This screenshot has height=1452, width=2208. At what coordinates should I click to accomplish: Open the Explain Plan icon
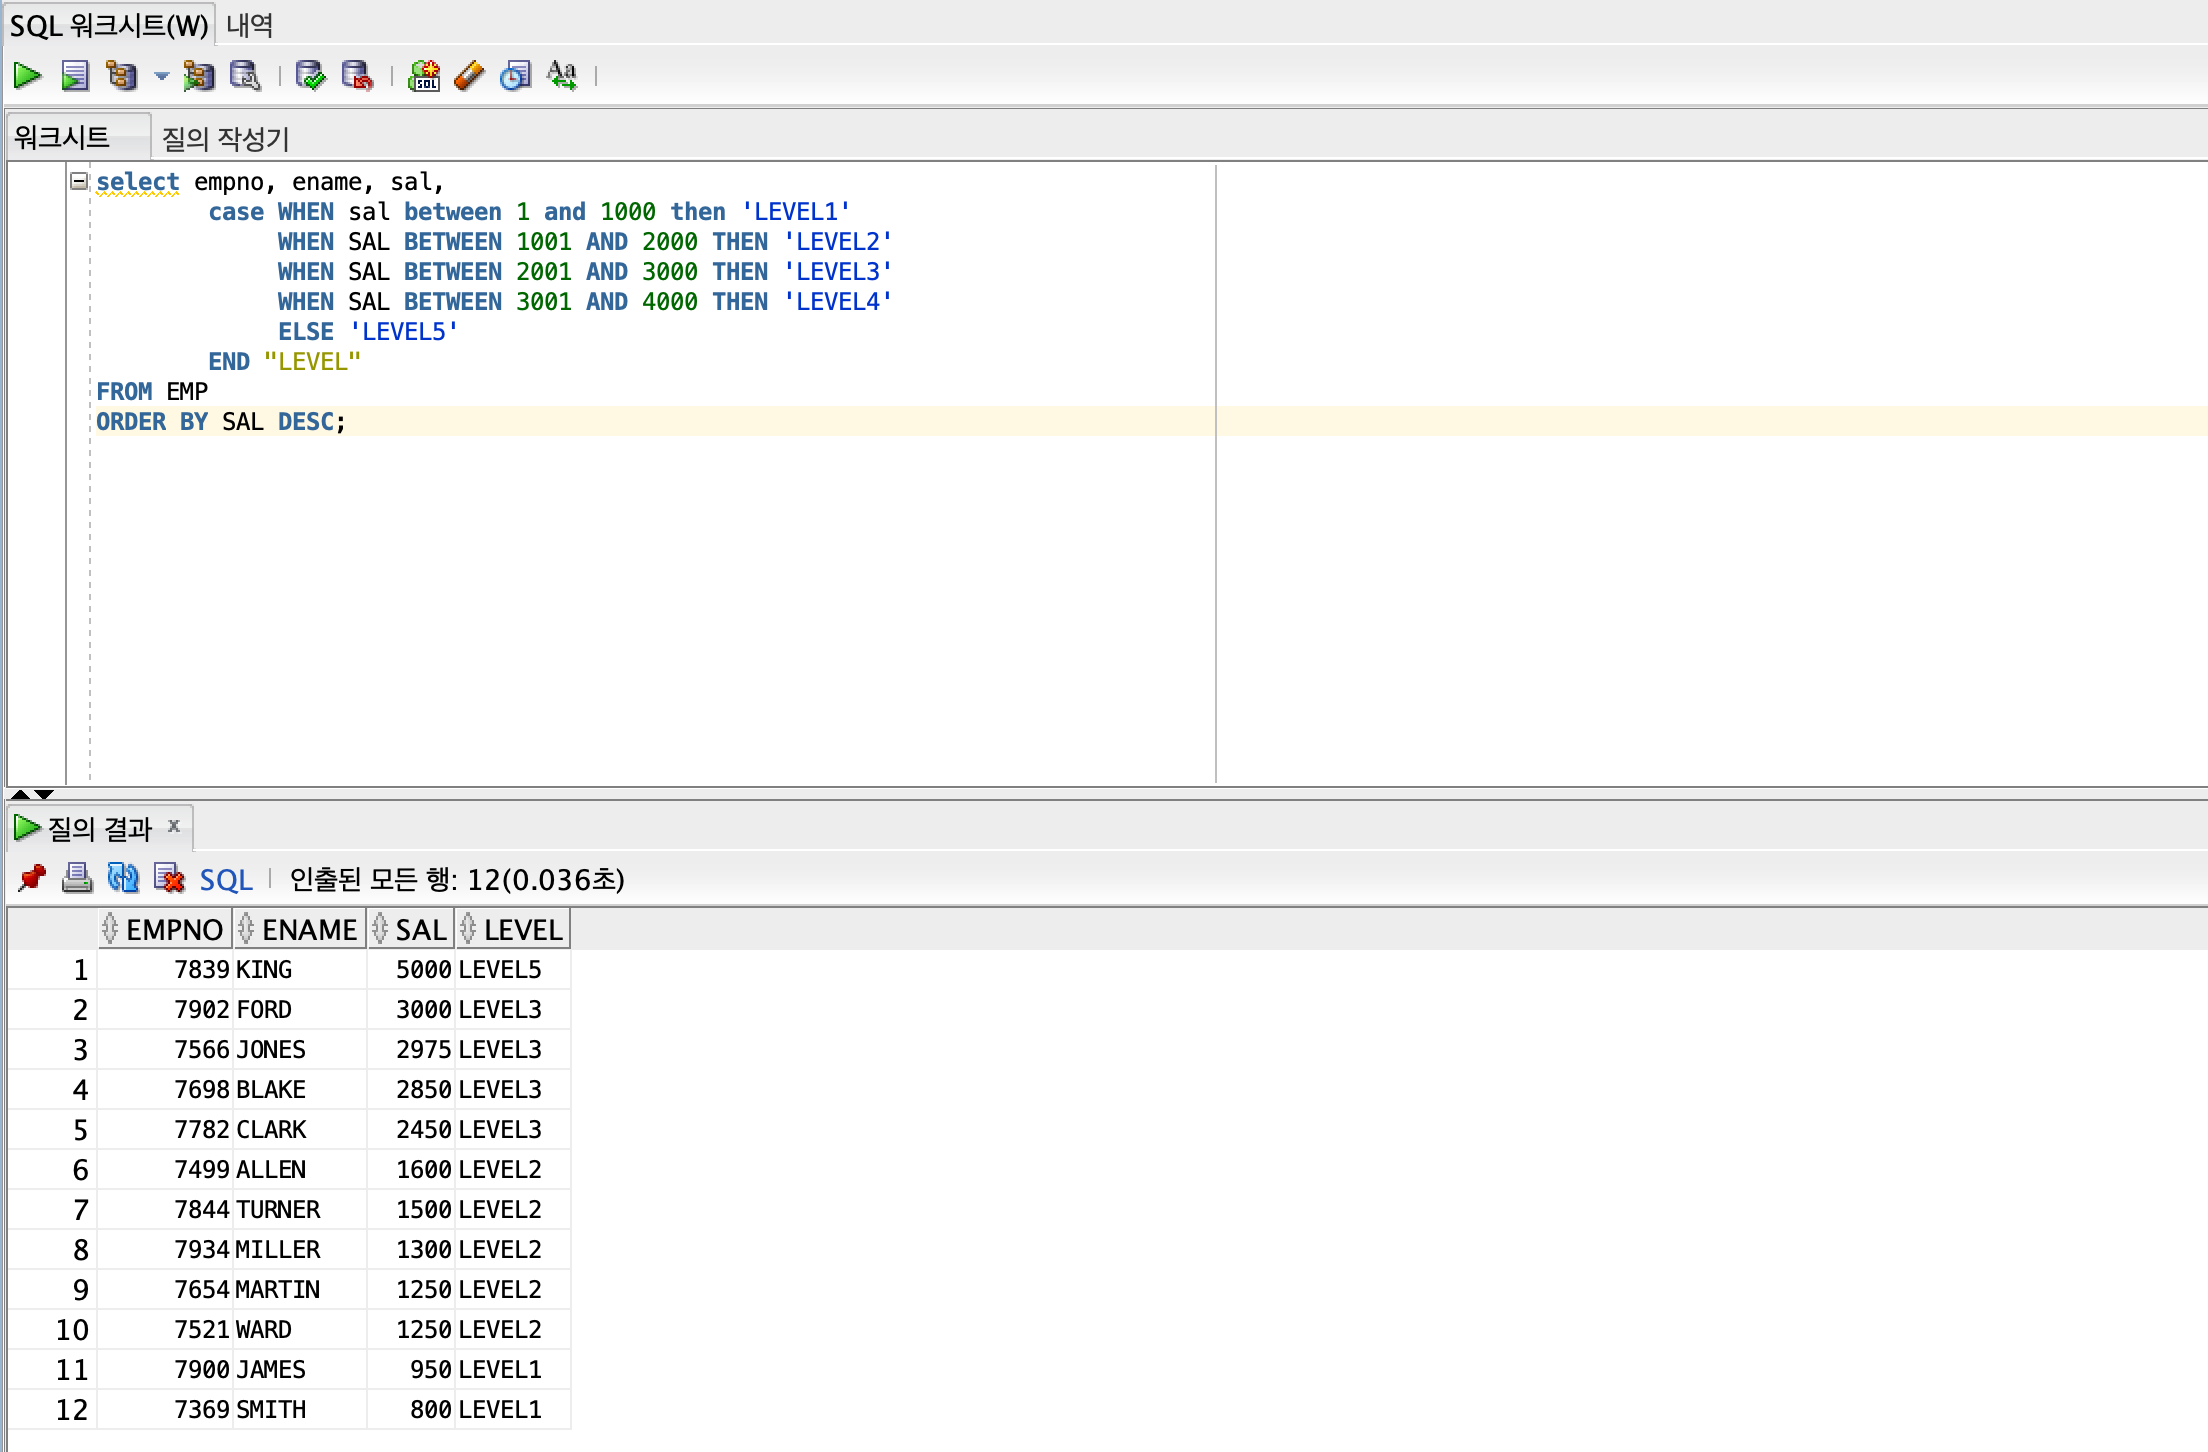tap(122, 76)
